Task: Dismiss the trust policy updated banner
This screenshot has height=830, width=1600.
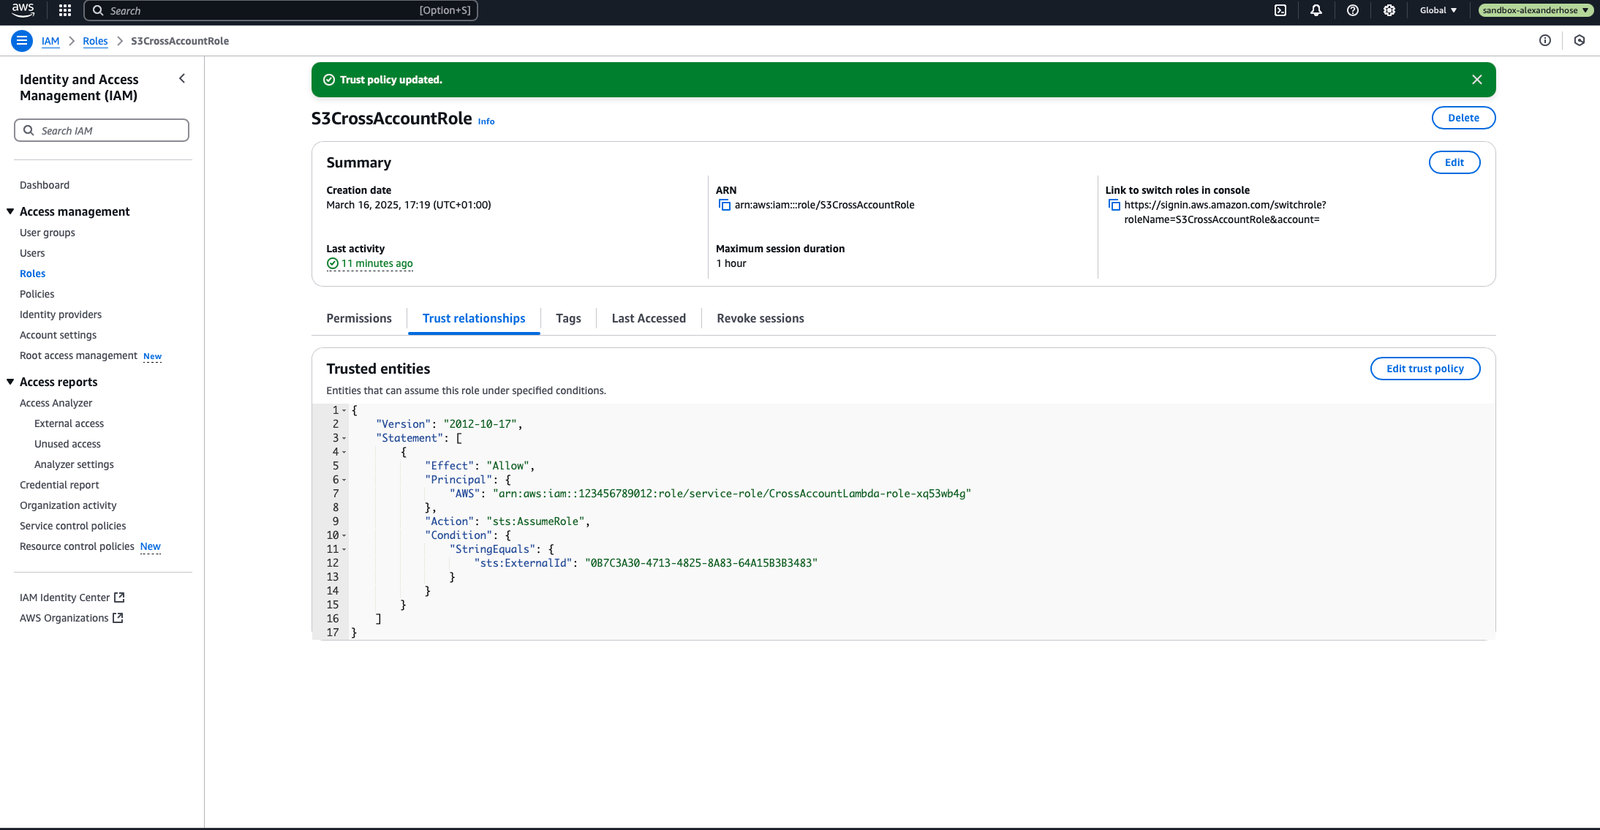Action: click(x=1476, y=80)
